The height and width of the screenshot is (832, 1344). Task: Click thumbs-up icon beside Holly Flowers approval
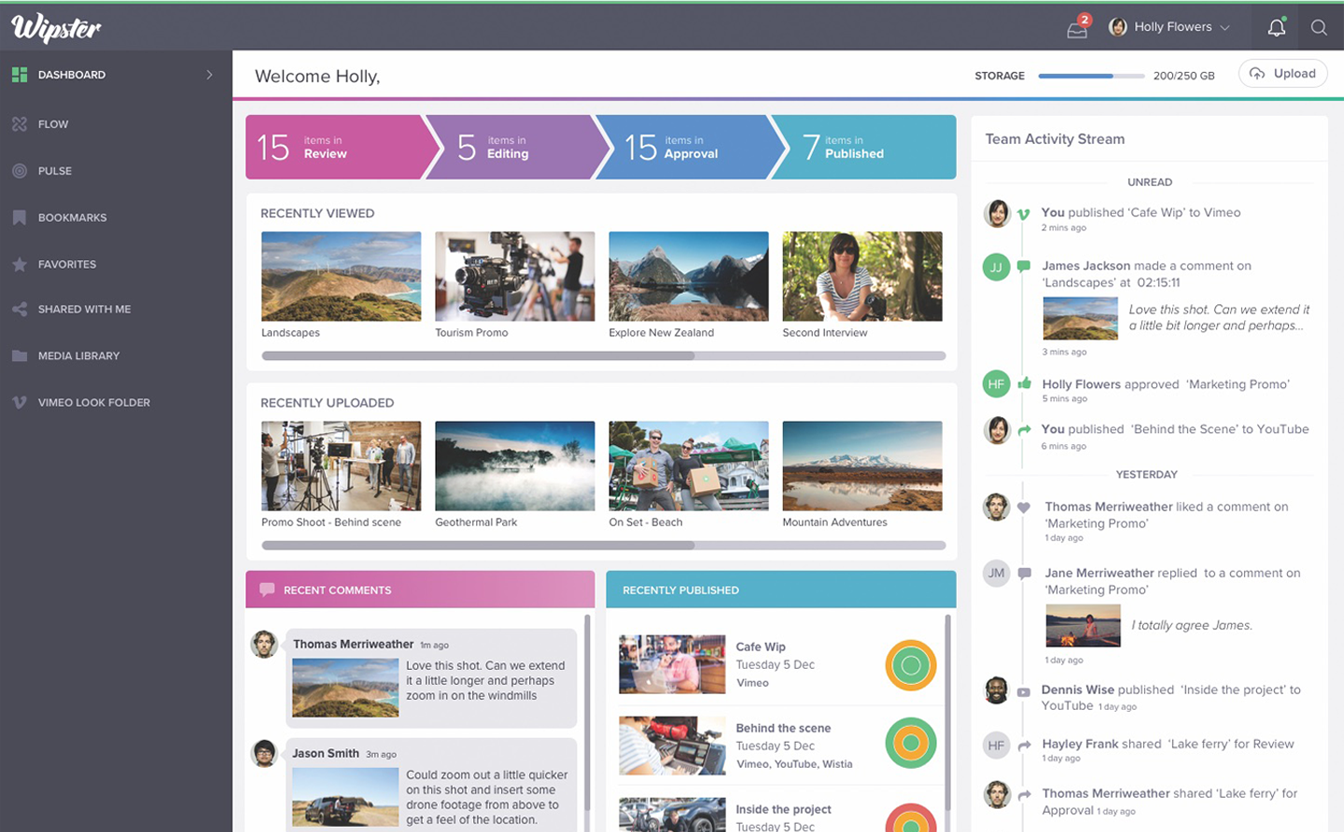[1024, 384]
